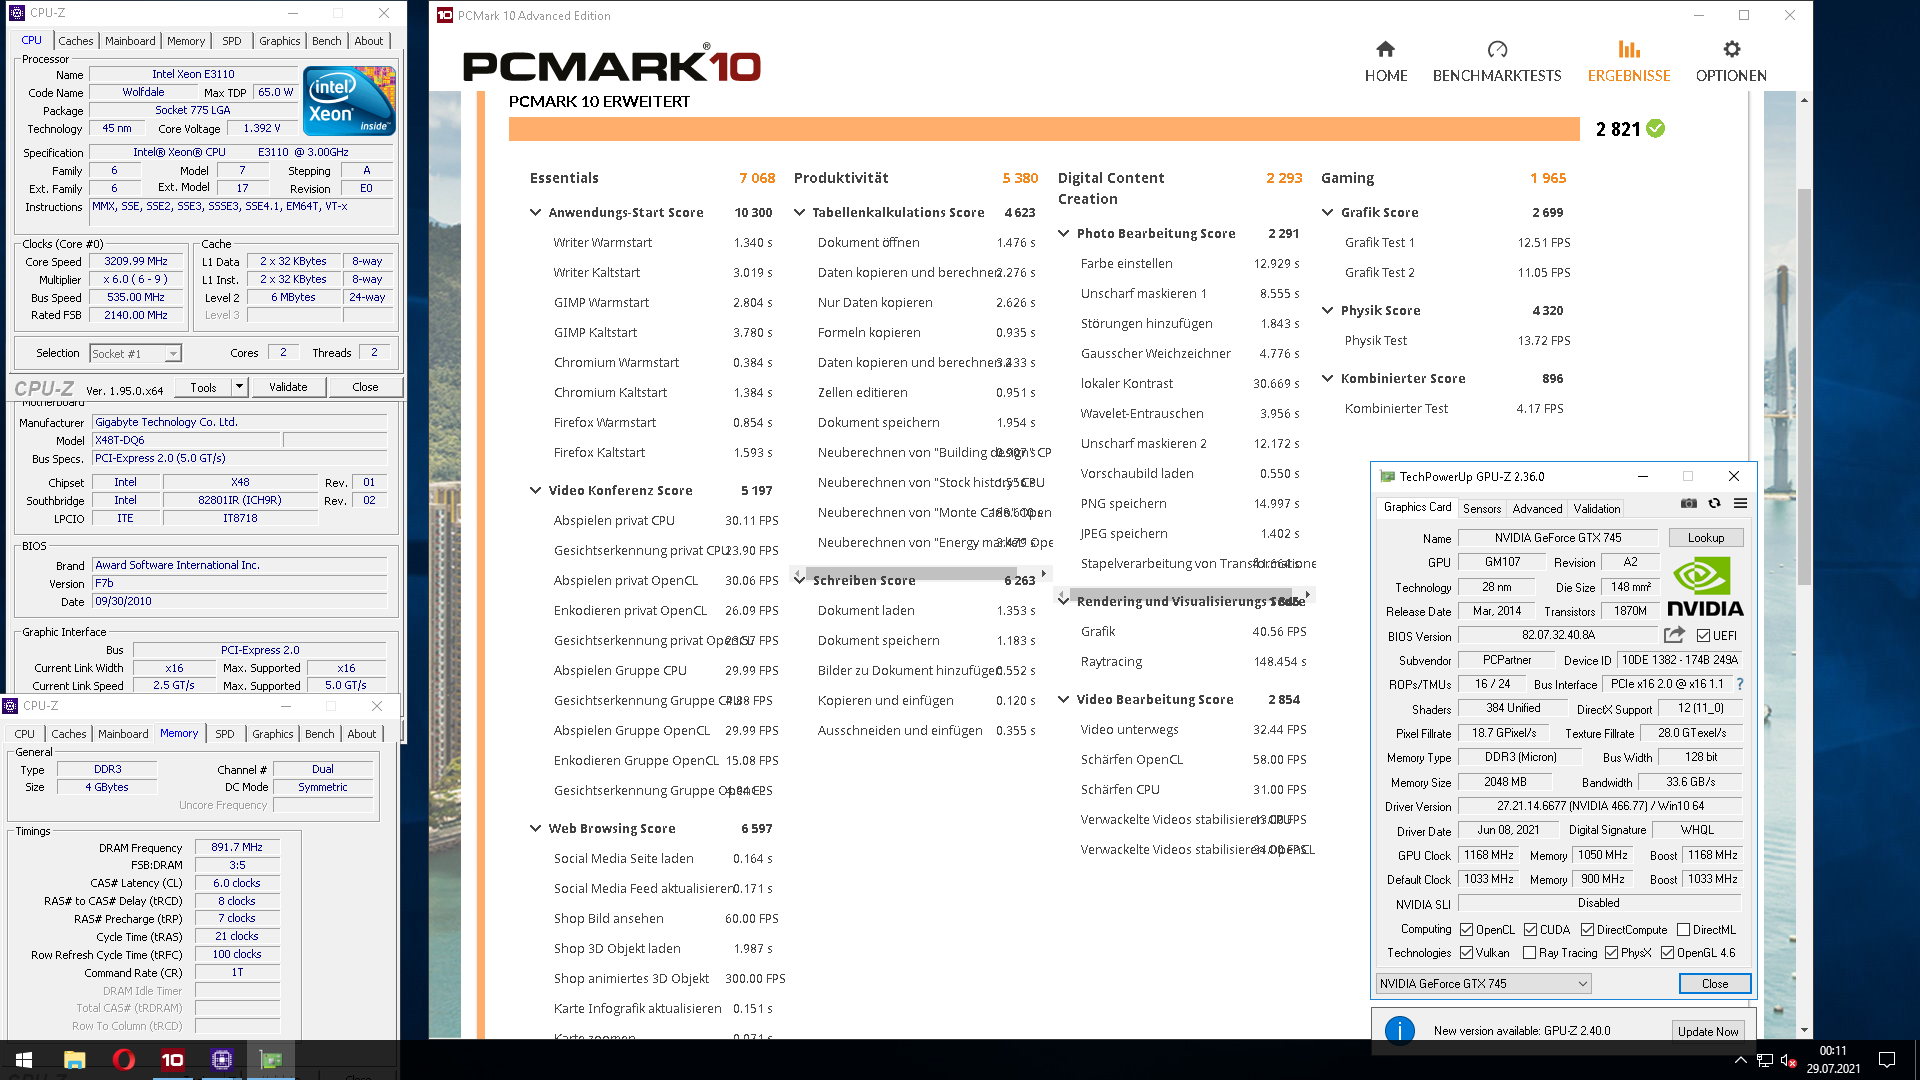Open the Validation tab in GPU-Z

1596,509
